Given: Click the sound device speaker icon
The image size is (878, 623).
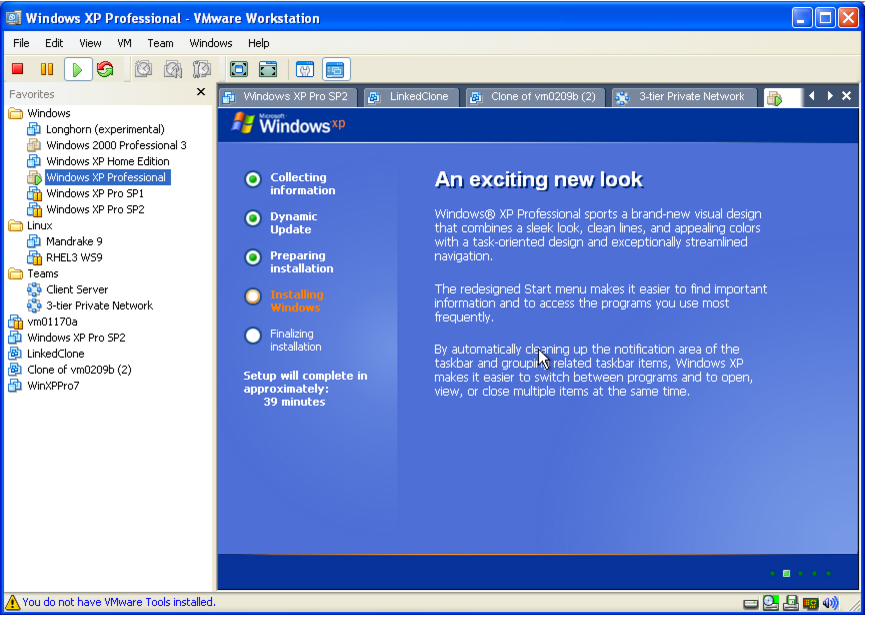Looking at the screenshot, I should (831, 603).
